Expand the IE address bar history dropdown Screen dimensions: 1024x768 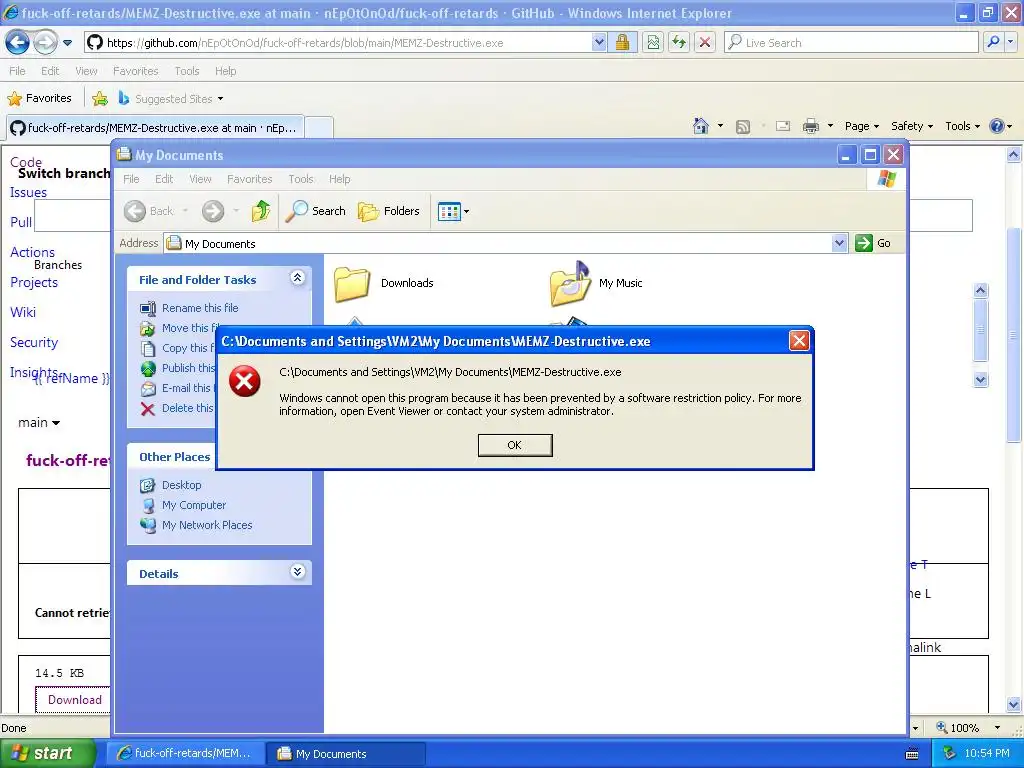click(599, 42)
